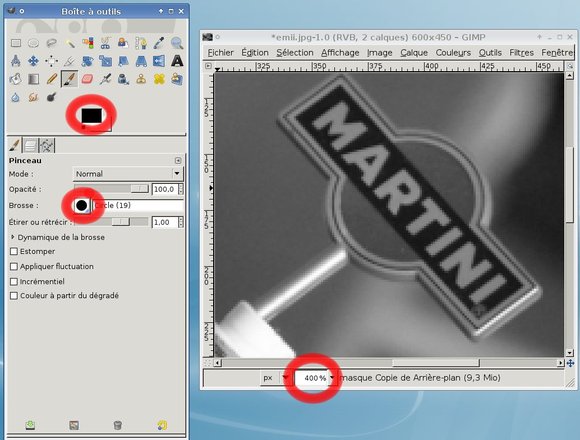Select the Heal tool
The height and width of the screenshot is (440, 580).
click(x=159, y=79)
